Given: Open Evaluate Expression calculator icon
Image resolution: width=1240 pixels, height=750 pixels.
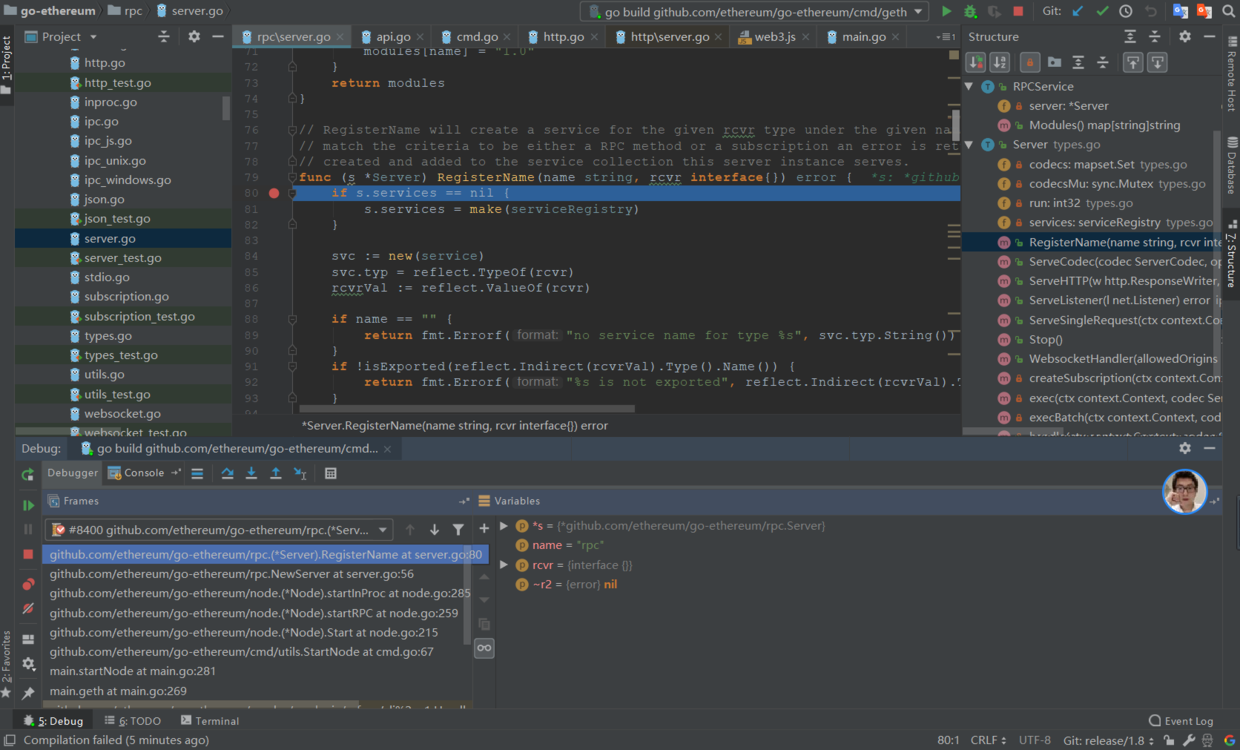Looking at the screenshot, I should click(331, 473).
